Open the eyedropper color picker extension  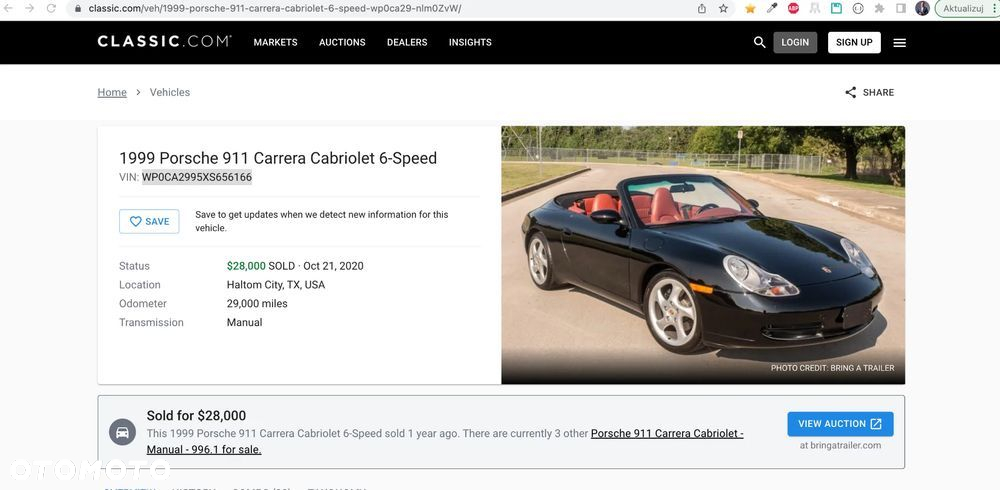pos(772,8)
